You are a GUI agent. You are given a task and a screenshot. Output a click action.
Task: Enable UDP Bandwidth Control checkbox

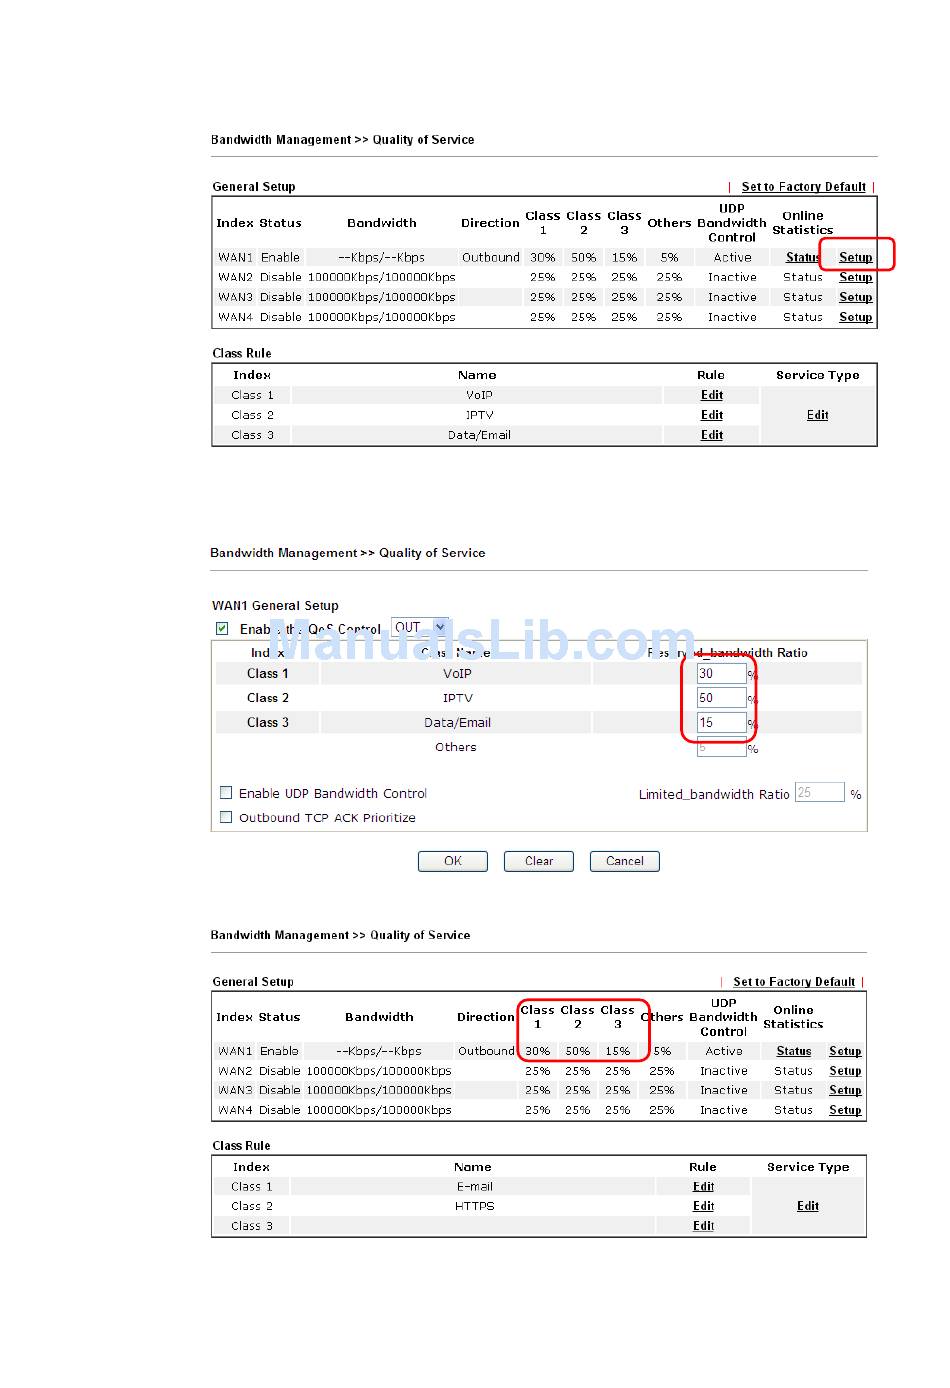226,793
